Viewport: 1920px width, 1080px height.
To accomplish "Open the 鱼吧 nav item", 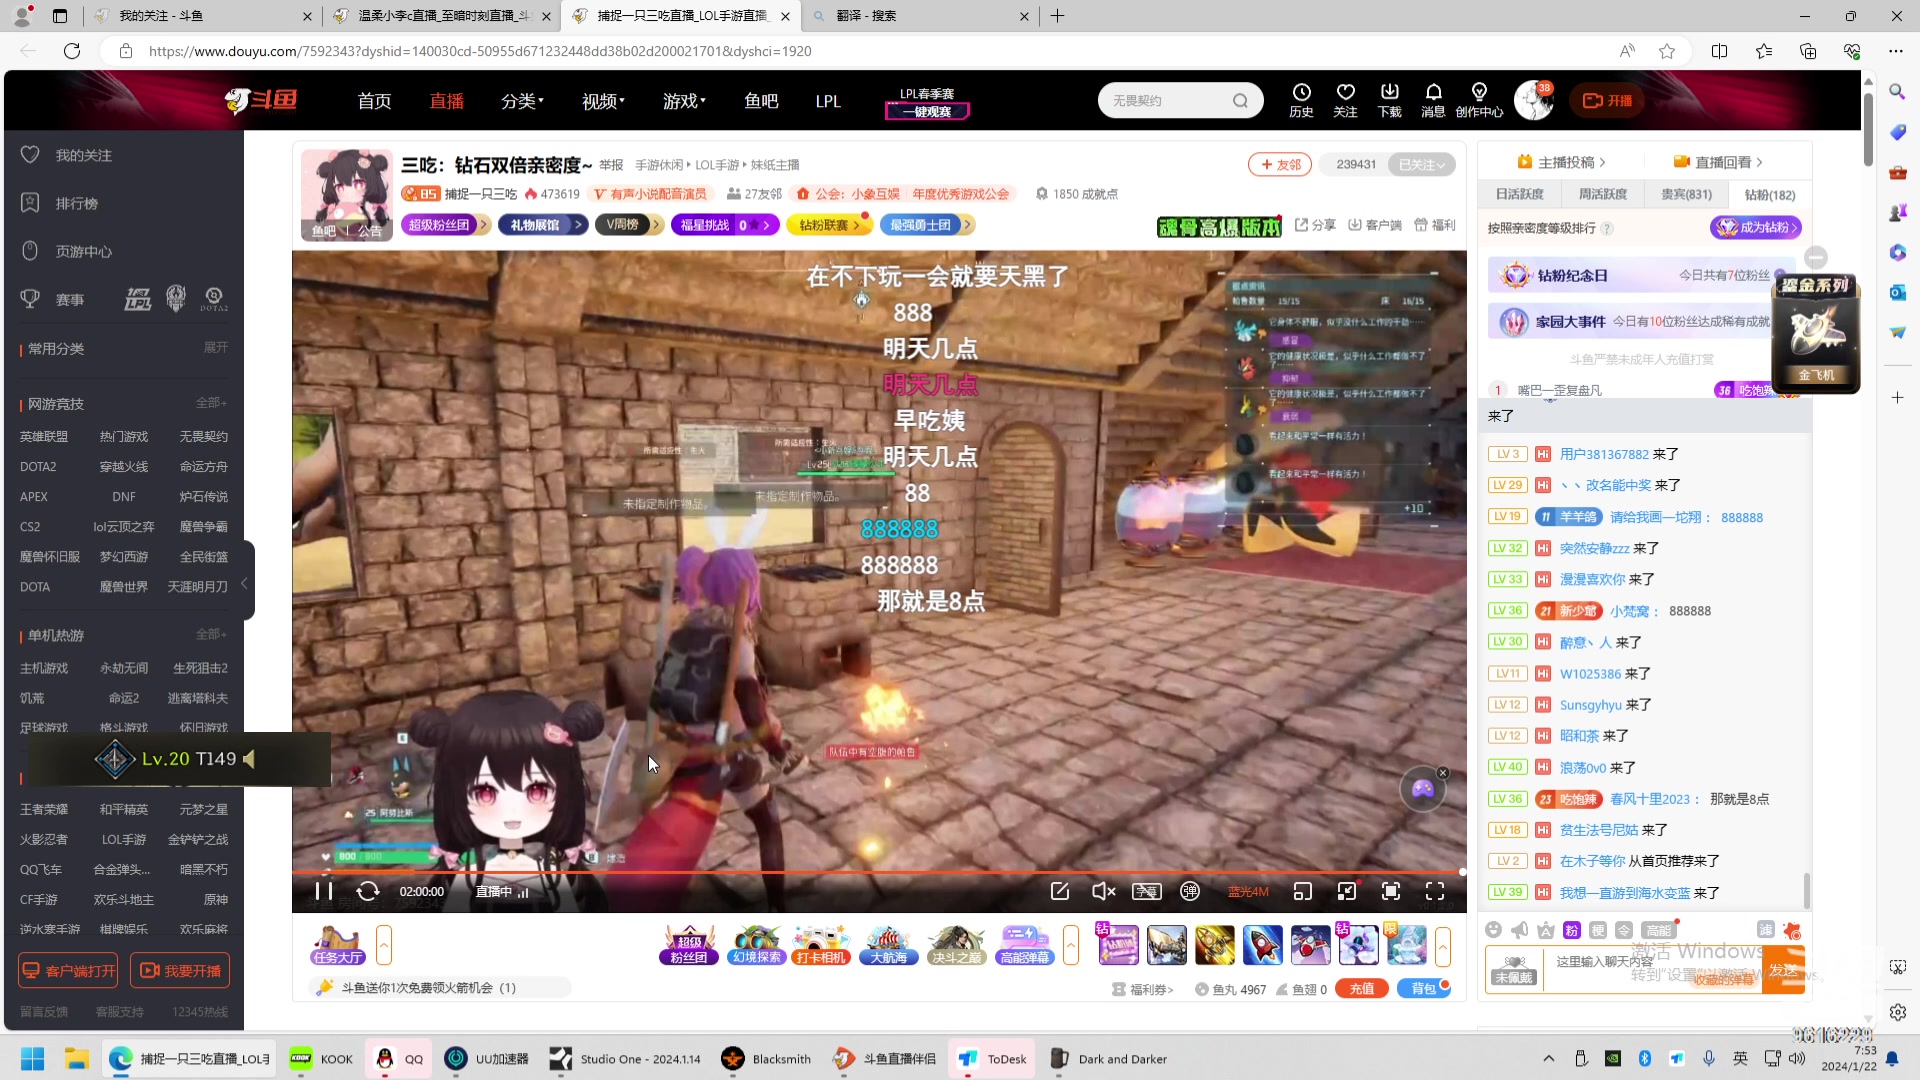I will pos(761,101).
